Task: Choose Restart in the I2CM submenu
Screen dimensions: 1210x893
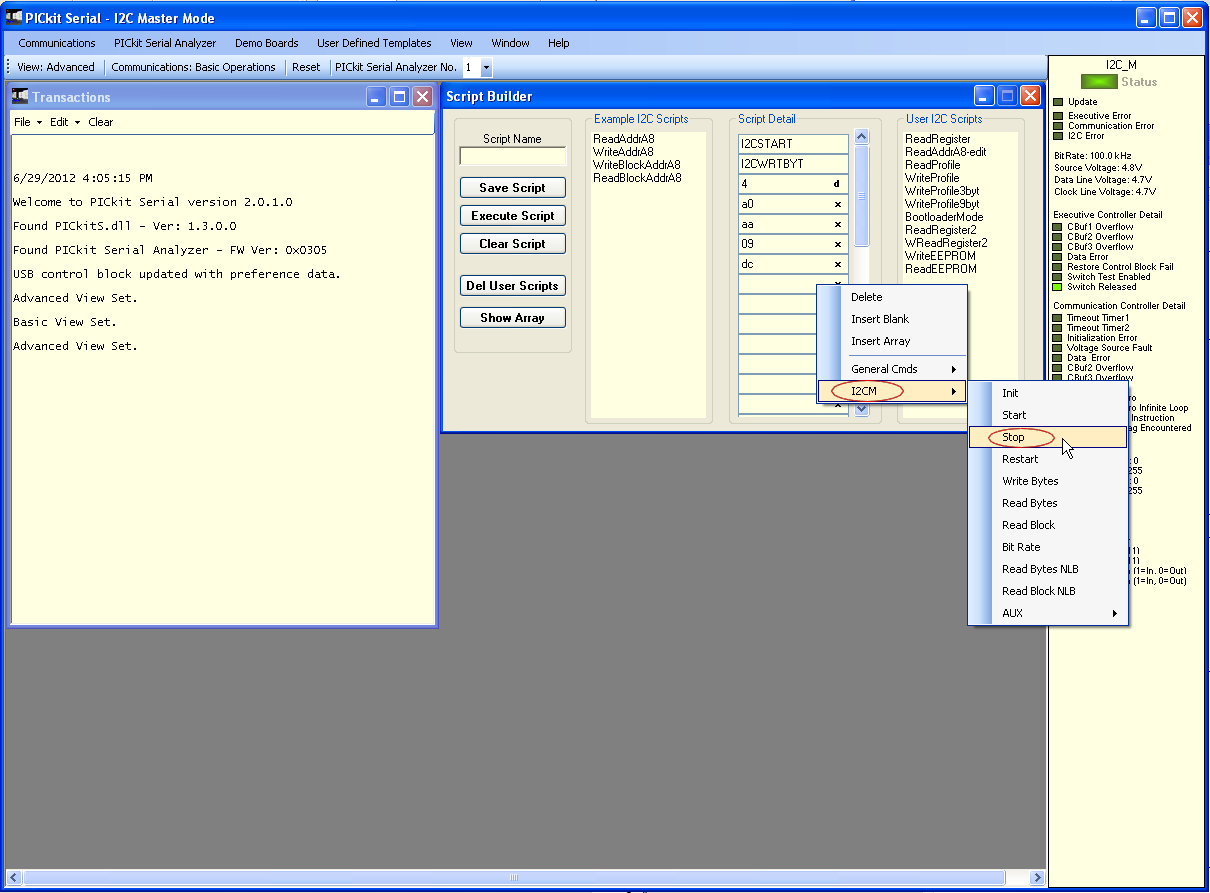Action: click(1048, 459)
